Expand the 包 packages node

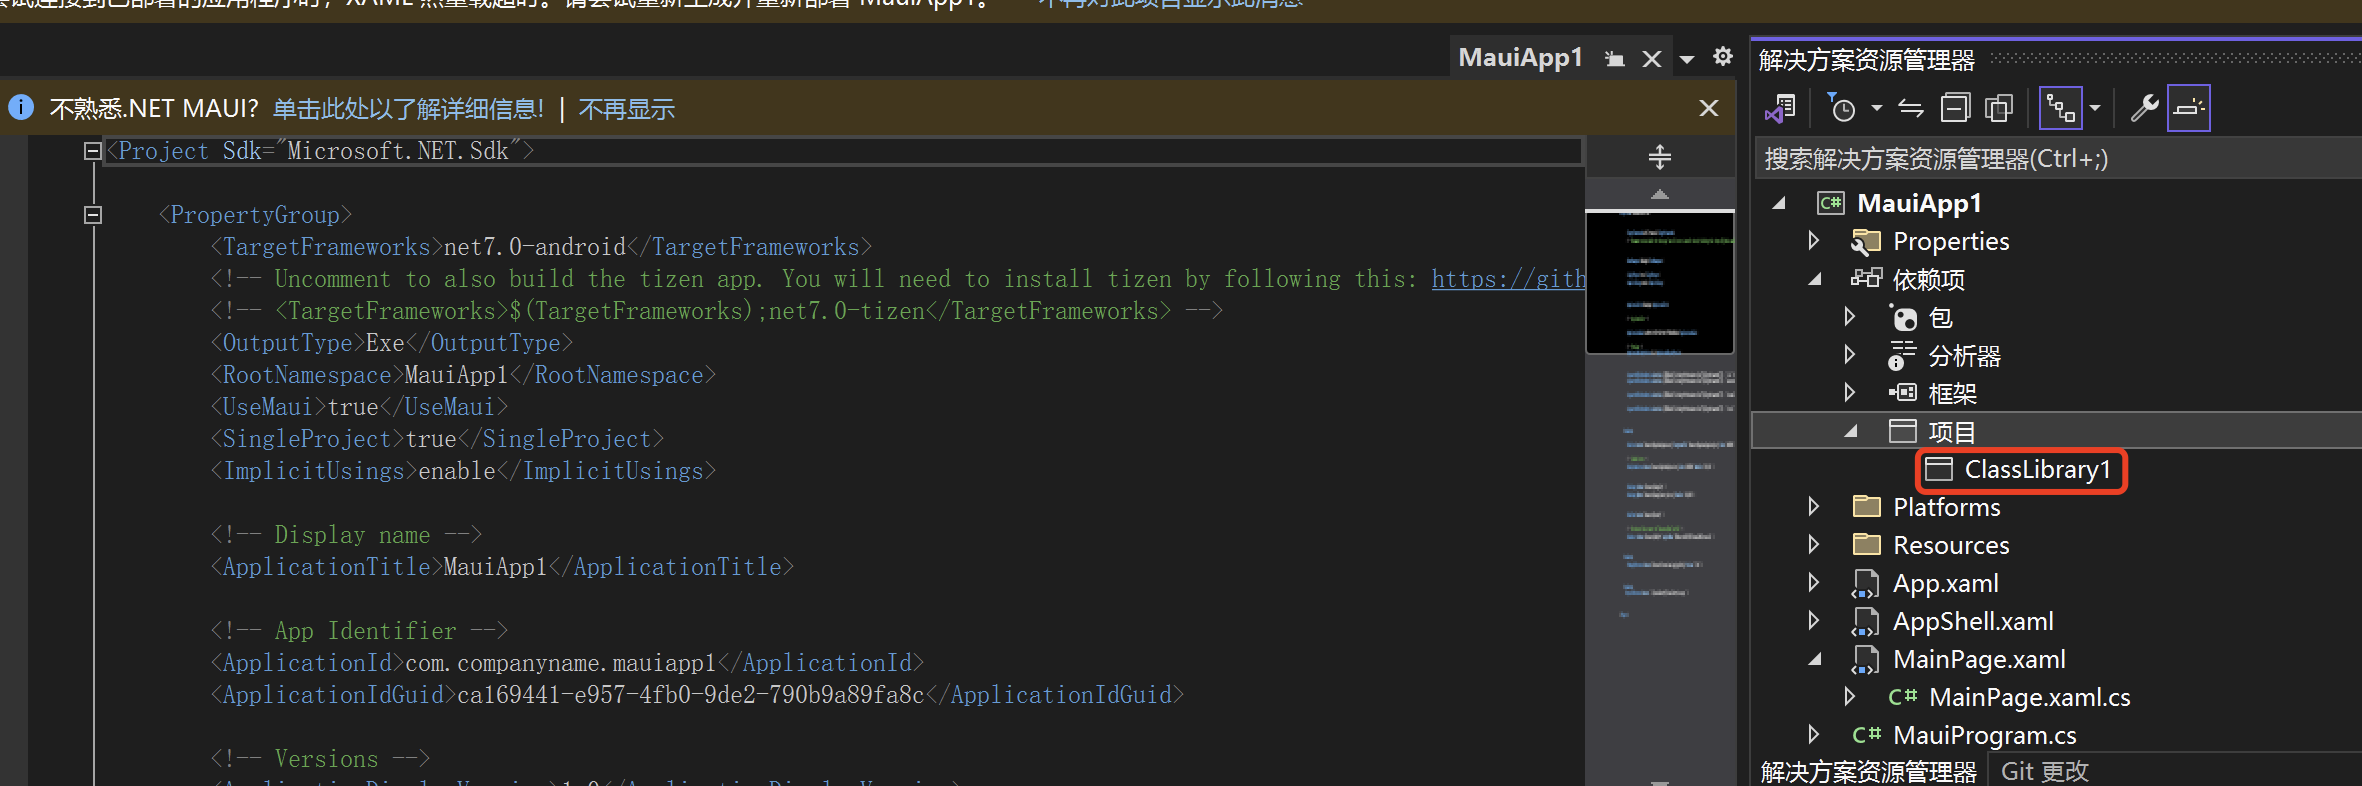(1849, 317)
